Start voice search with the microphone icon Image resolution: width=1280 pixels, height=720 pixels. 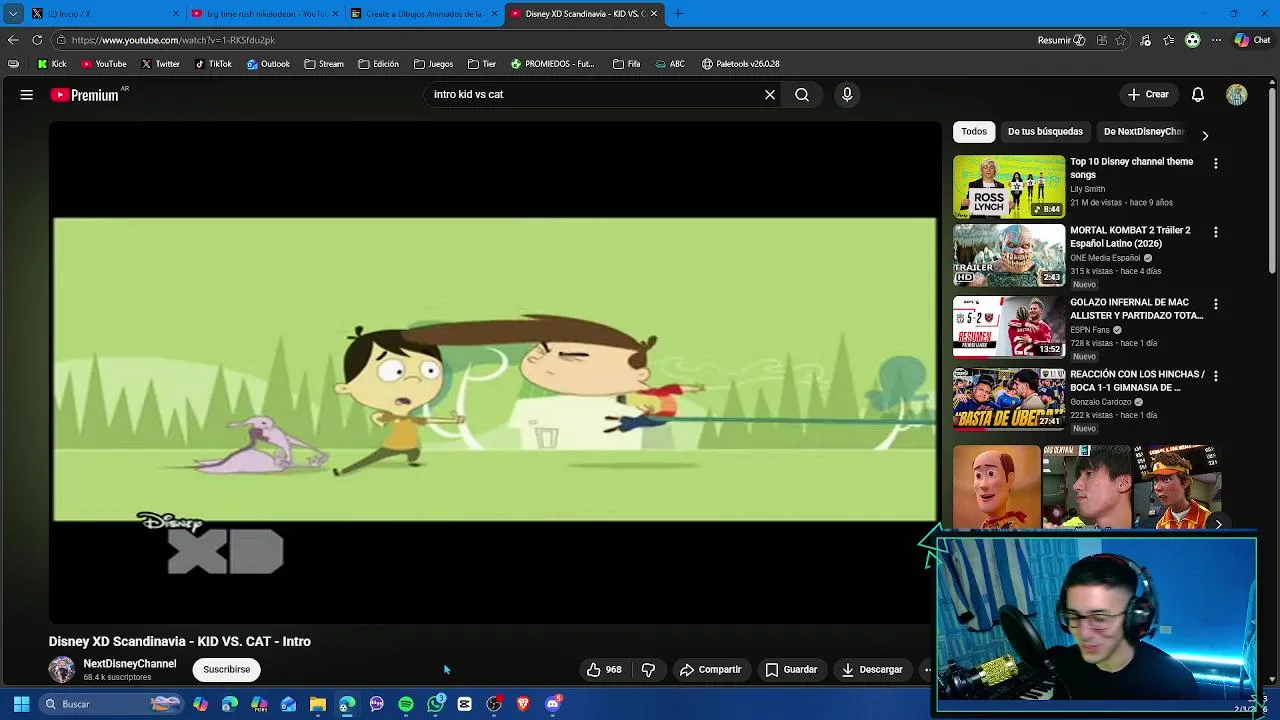click(847, 94)
